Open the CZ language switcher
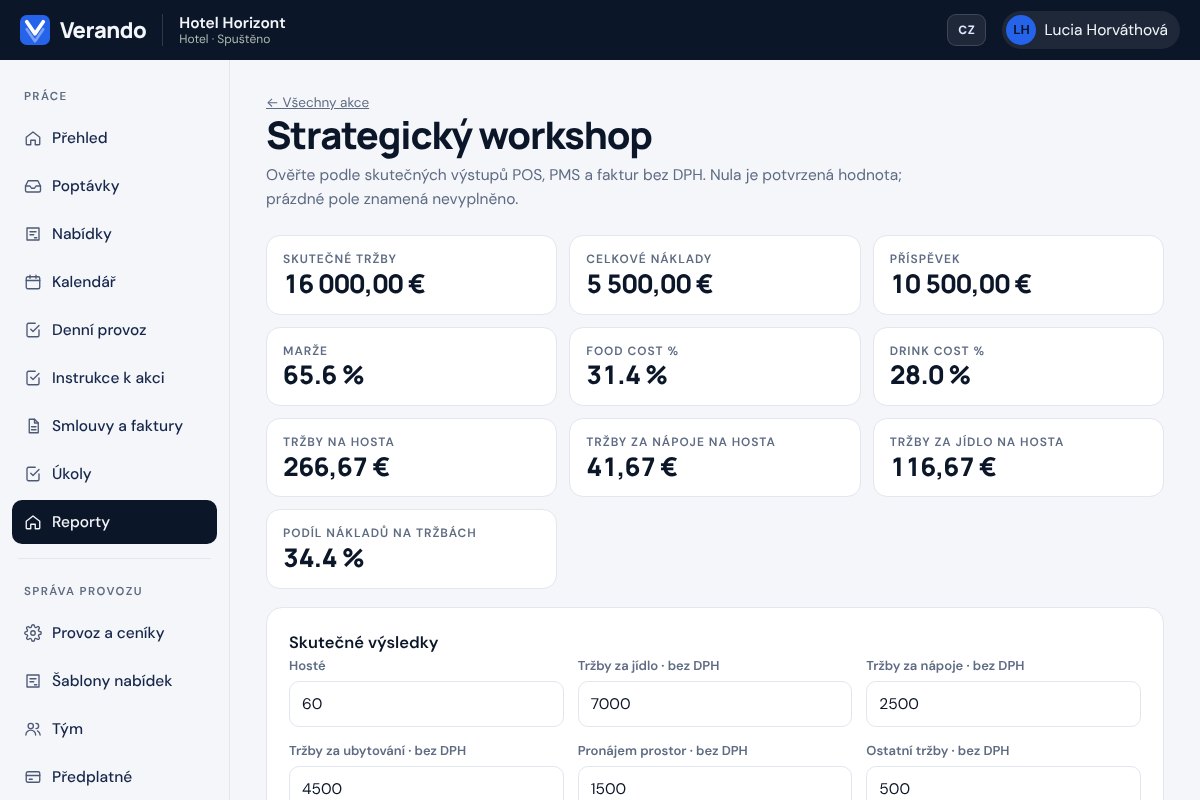 [x=966, y=30]
